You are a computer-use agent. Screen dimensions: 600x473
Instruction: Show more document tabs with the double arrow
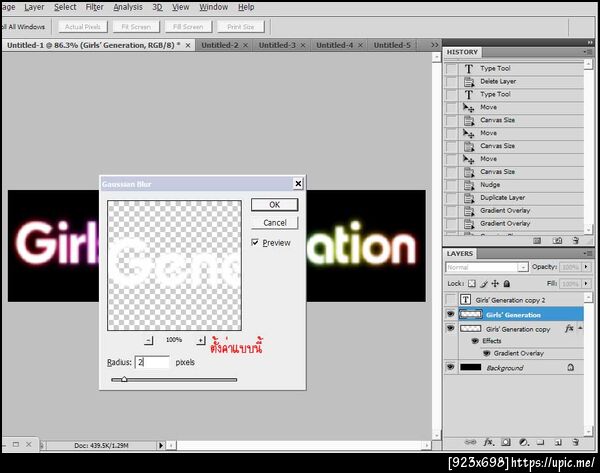(x=434, y=45)
